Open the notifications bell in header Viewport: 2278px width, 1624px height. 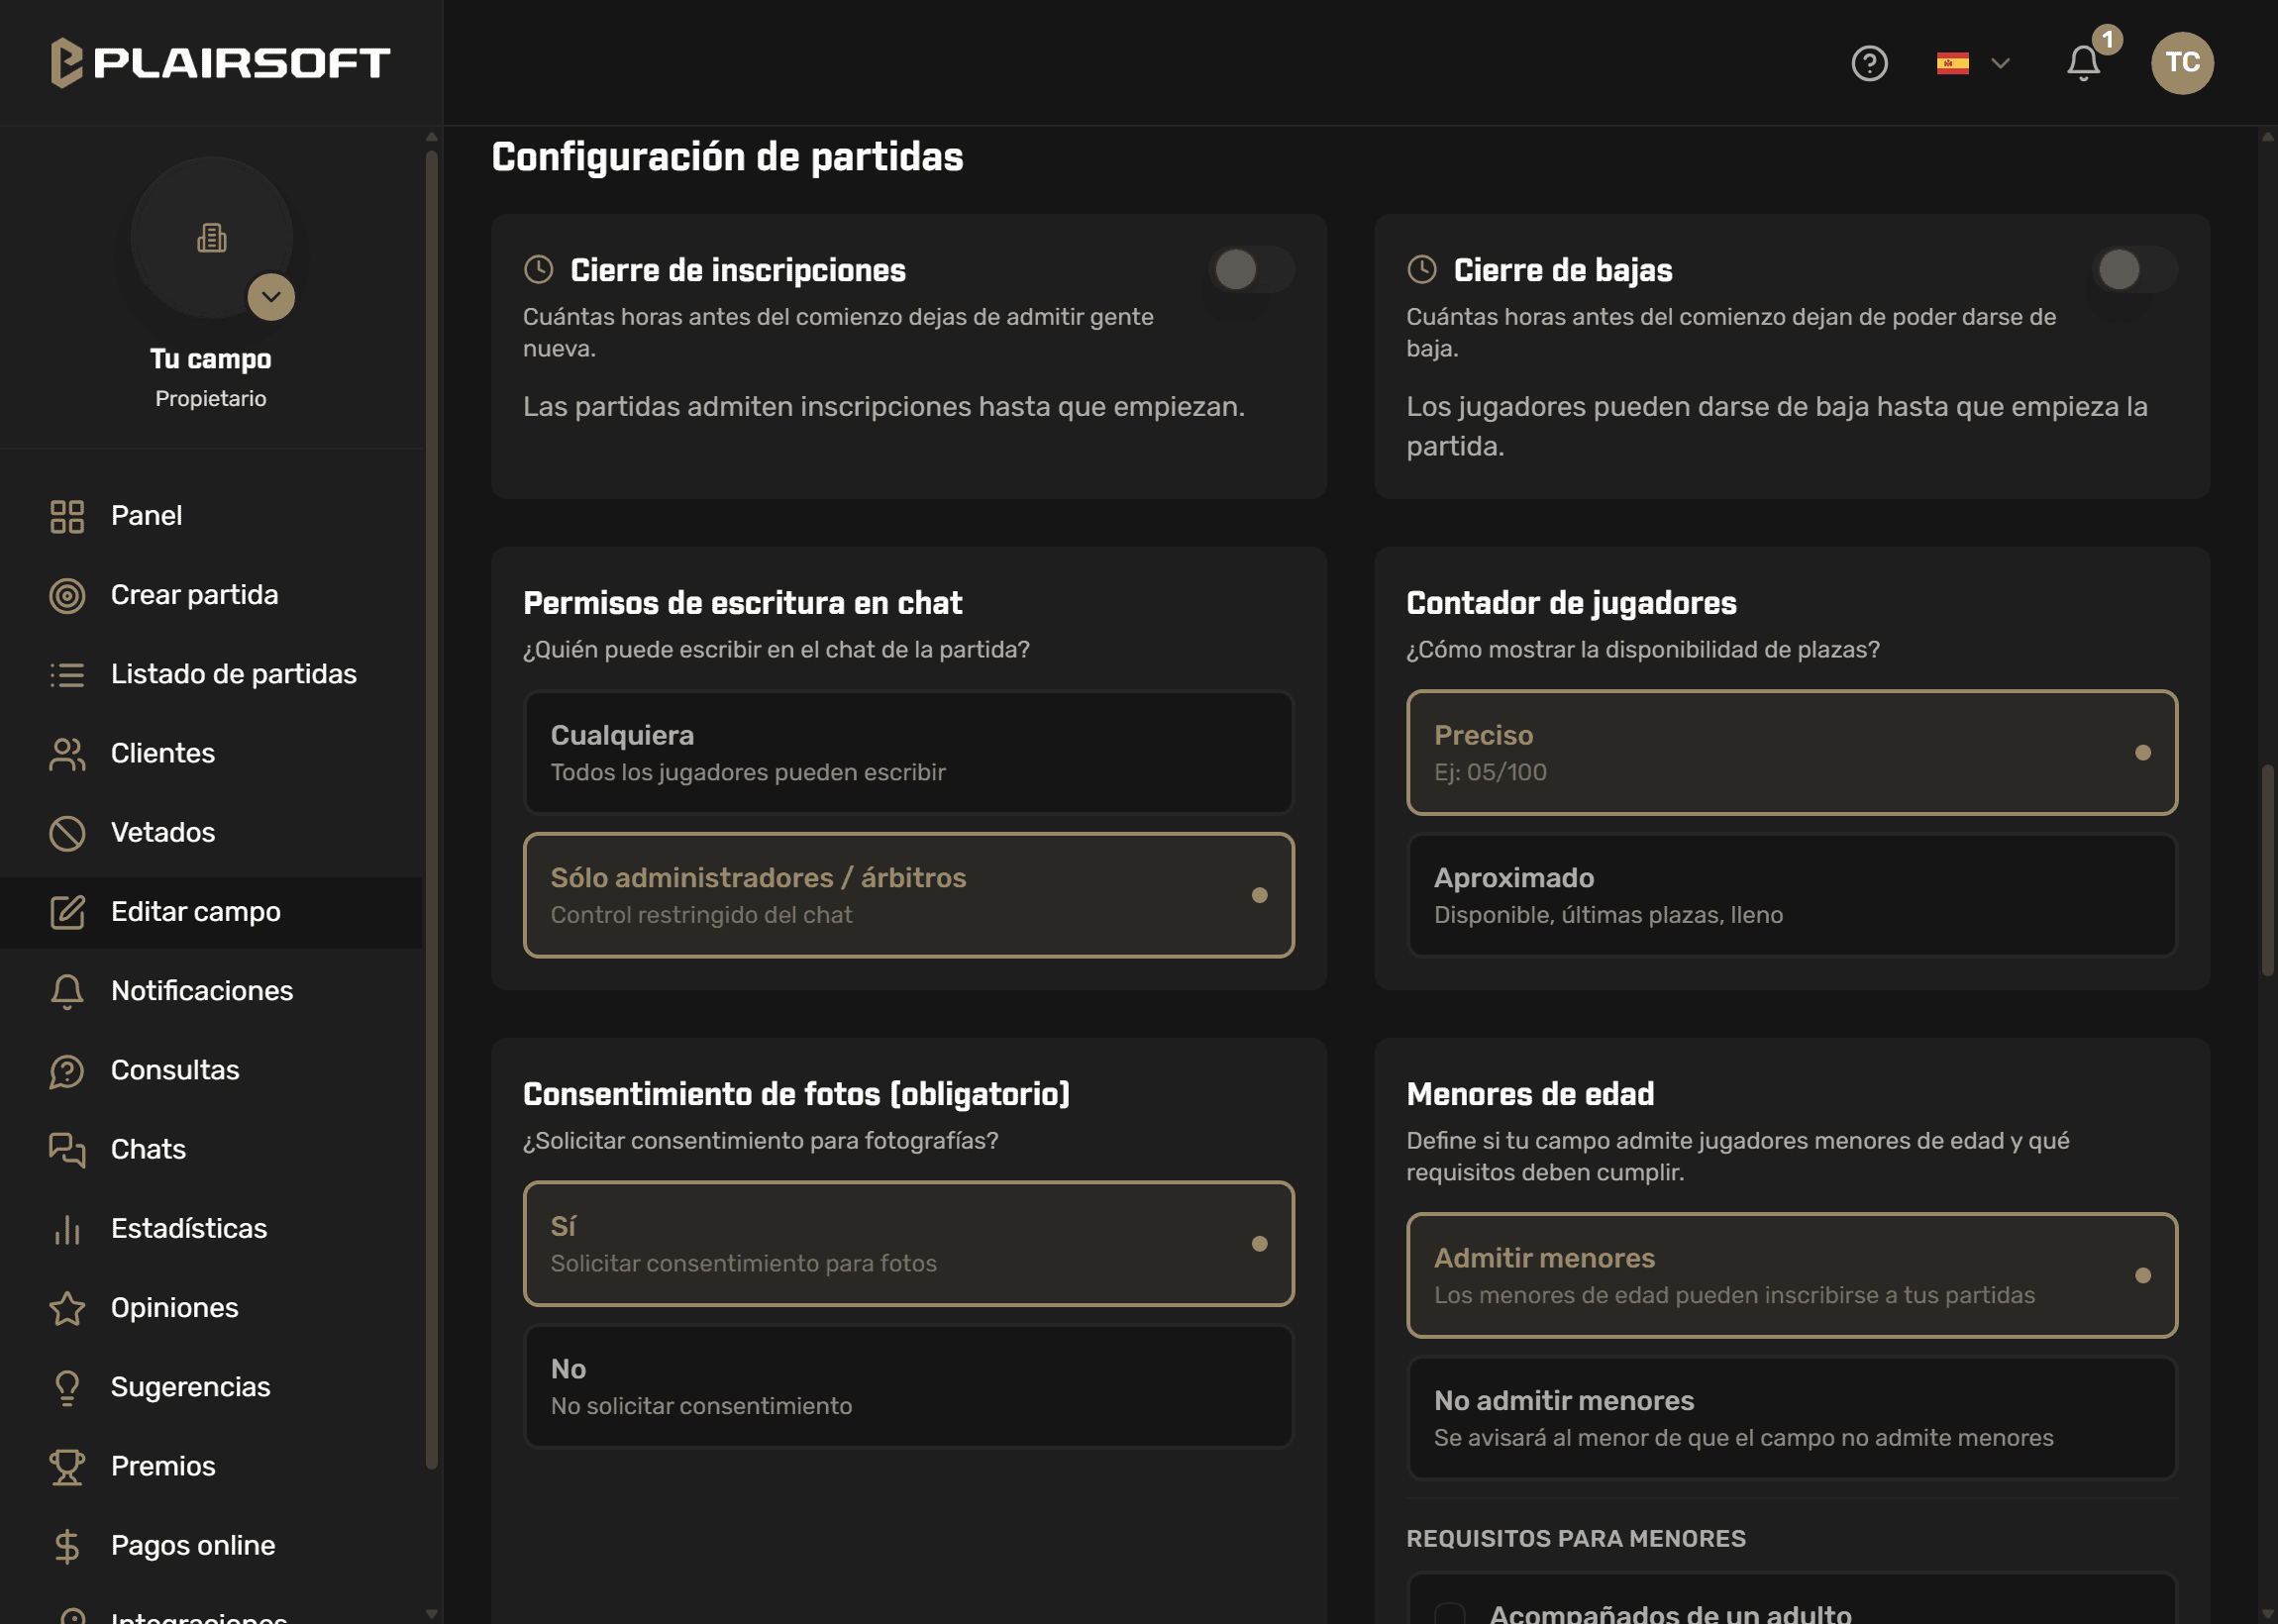(2083, 63)
